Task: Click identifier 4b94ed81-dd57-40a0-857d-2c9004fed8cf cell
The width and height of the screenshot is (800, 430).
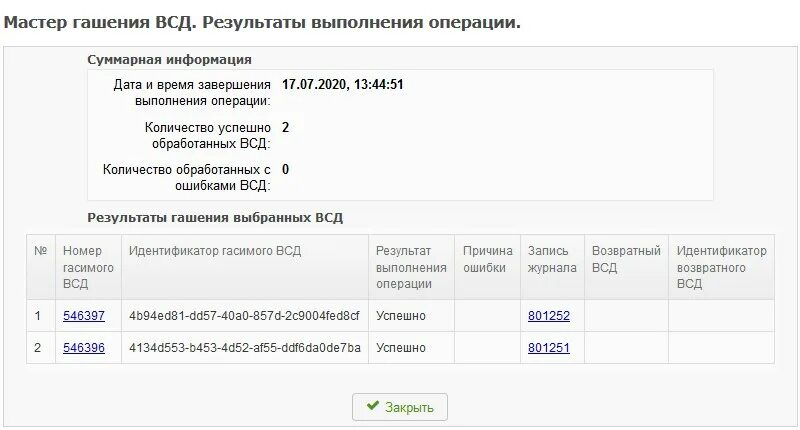Action: [x=244, y=316]
